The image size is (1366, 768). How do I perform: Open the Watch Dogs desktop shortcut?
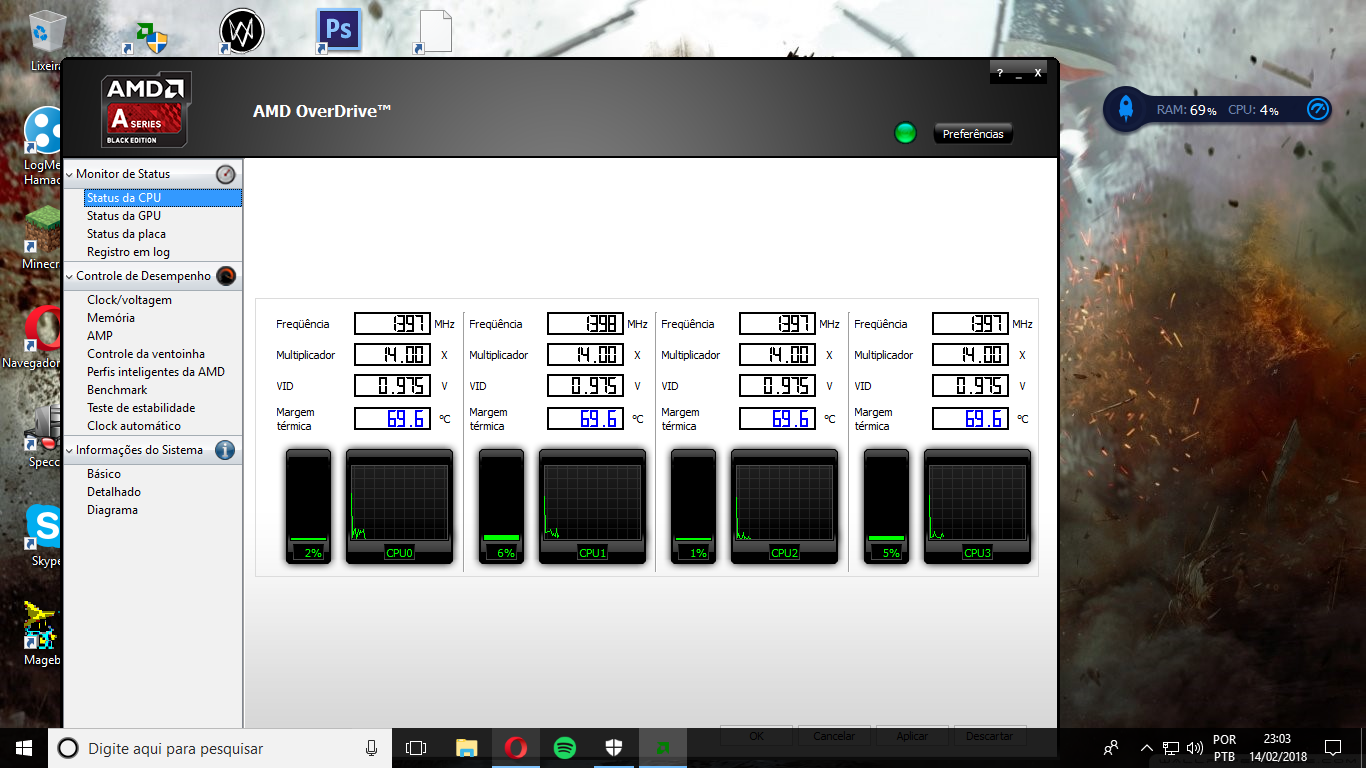tap(241, 31)
